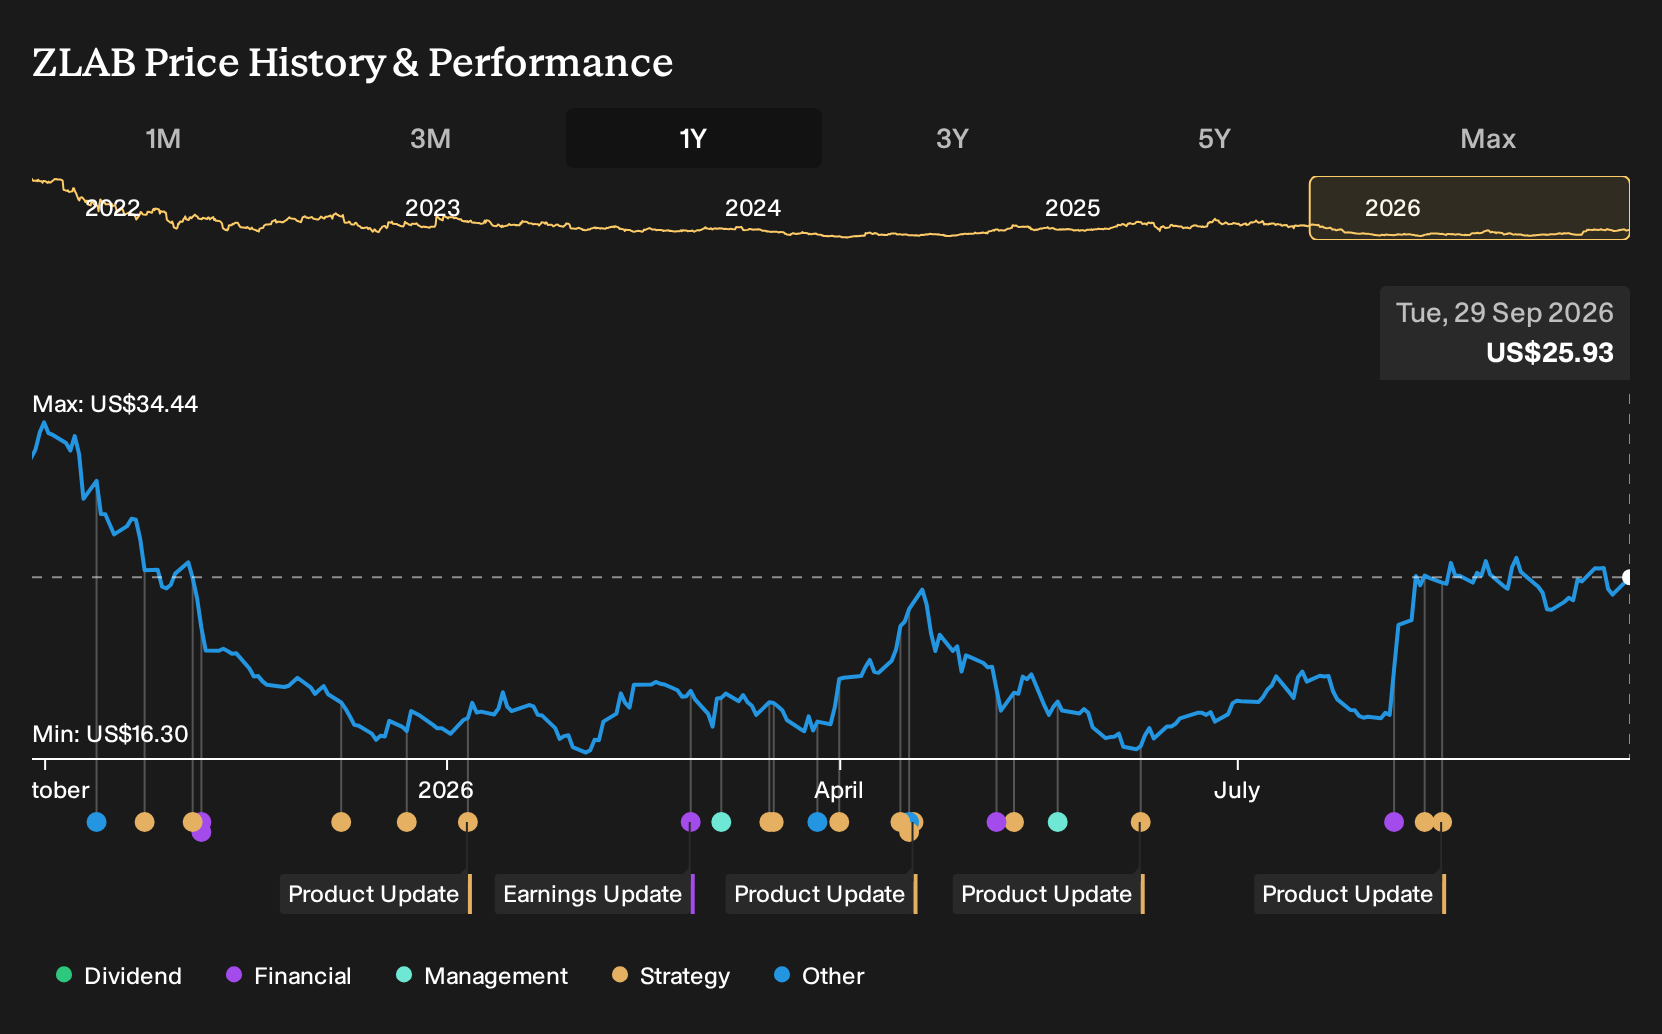Click the Min: US$16.30 label
This screenshot has width=1662, height=1034.
pyautogui.click(x=110, y=734)
